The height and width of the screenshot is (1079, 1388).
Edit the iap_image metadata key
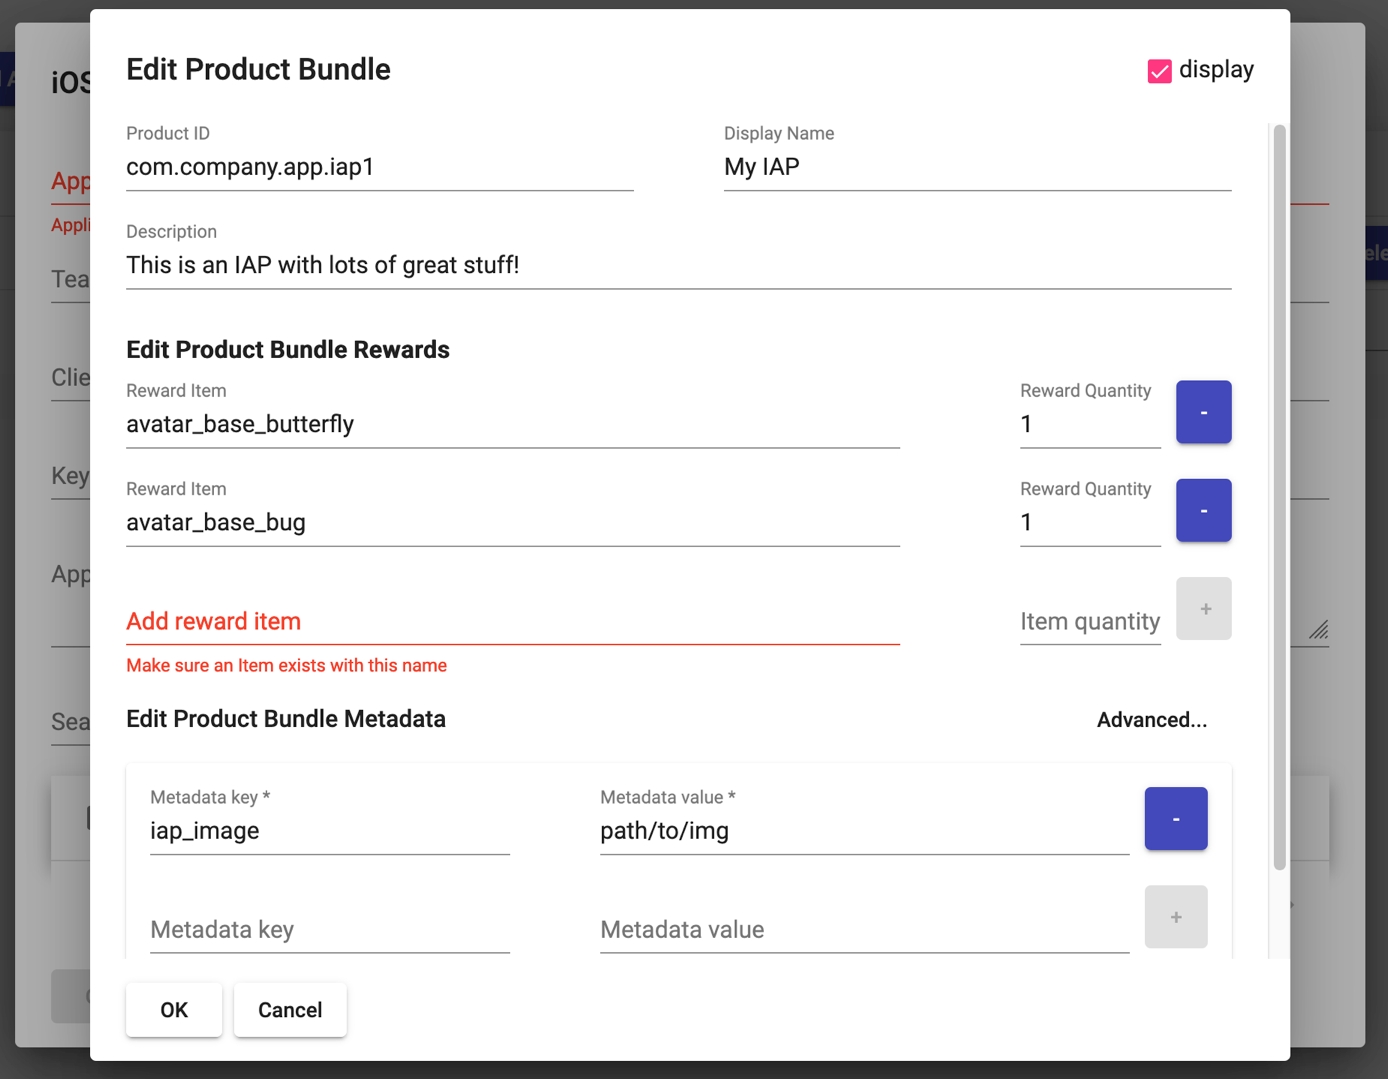click(329, 831)
